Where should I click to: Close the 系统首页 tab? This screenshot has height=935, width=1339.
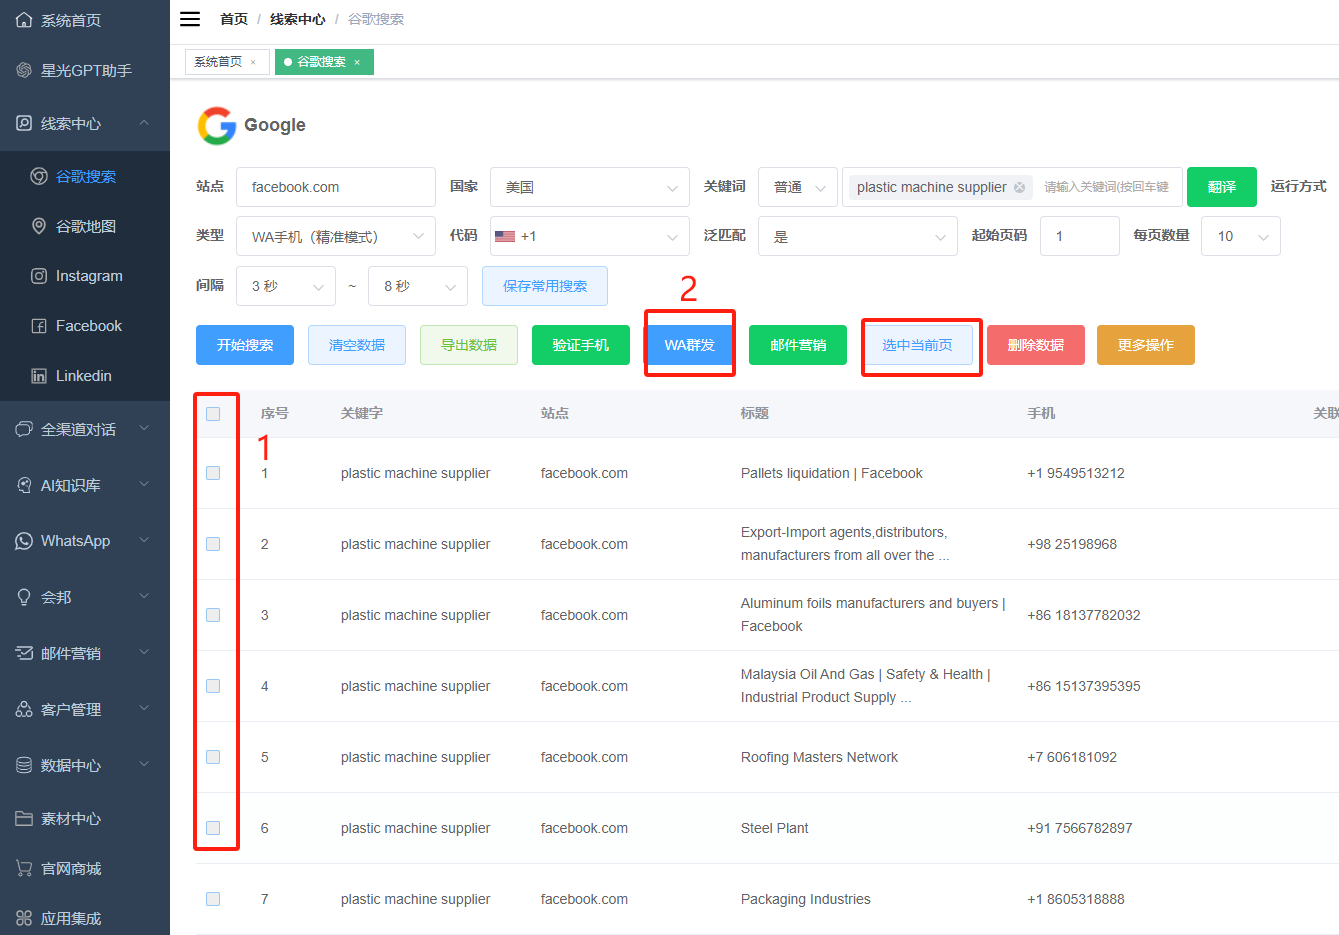coord(253,62)
